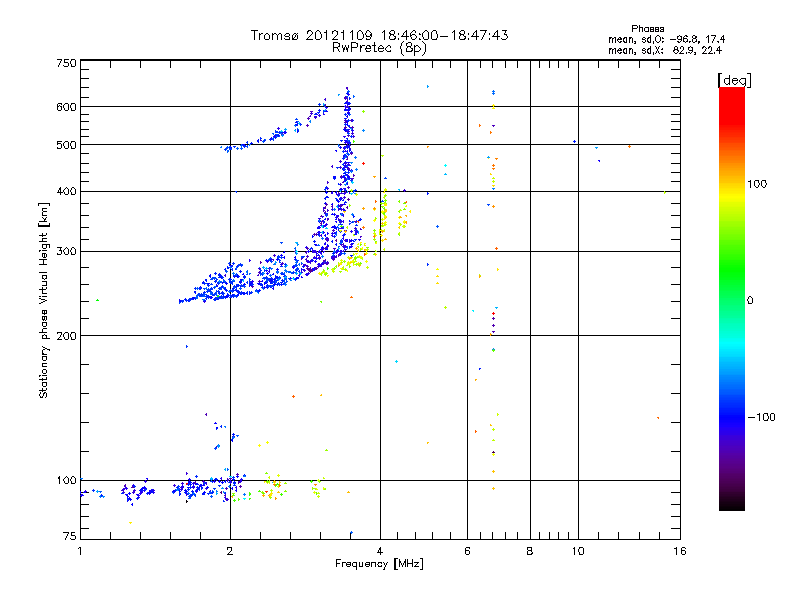Image resolution: width=800 pixels, height=600 pixels.
Task: Click the y-axis tick label "750"
Action: pos(66,63)
